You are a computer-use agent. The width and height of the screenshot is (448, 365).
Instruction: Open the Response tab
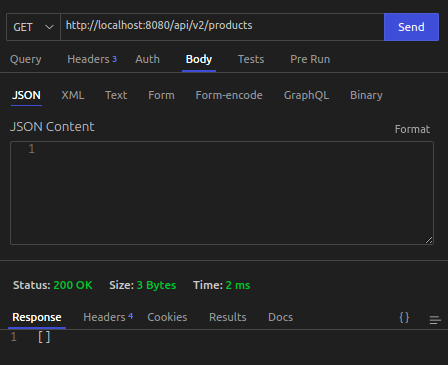[37, 317]
